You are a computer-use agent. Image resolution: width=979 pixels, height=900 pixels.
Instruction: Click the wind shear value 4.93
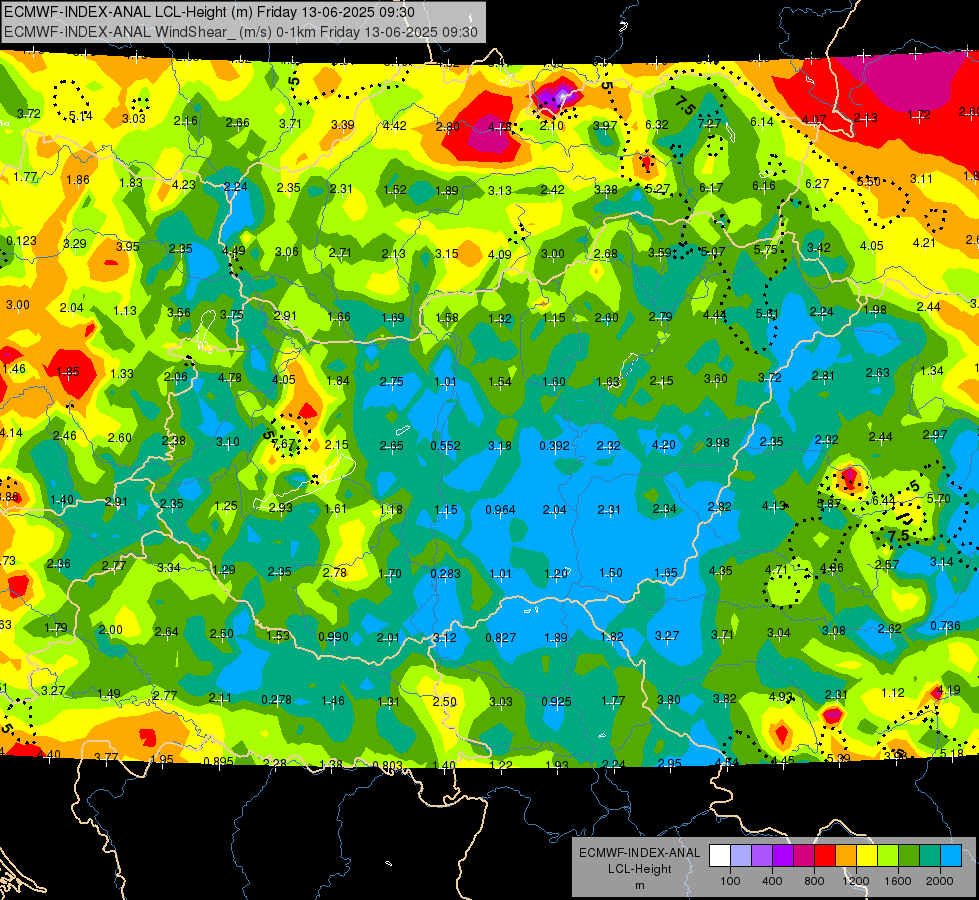point(780,696)
